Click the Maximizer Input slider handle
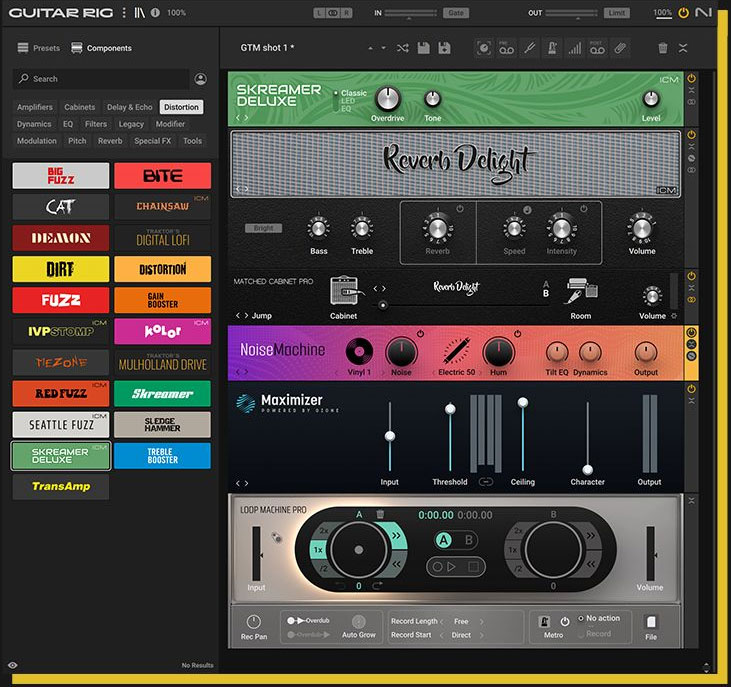 390,436
